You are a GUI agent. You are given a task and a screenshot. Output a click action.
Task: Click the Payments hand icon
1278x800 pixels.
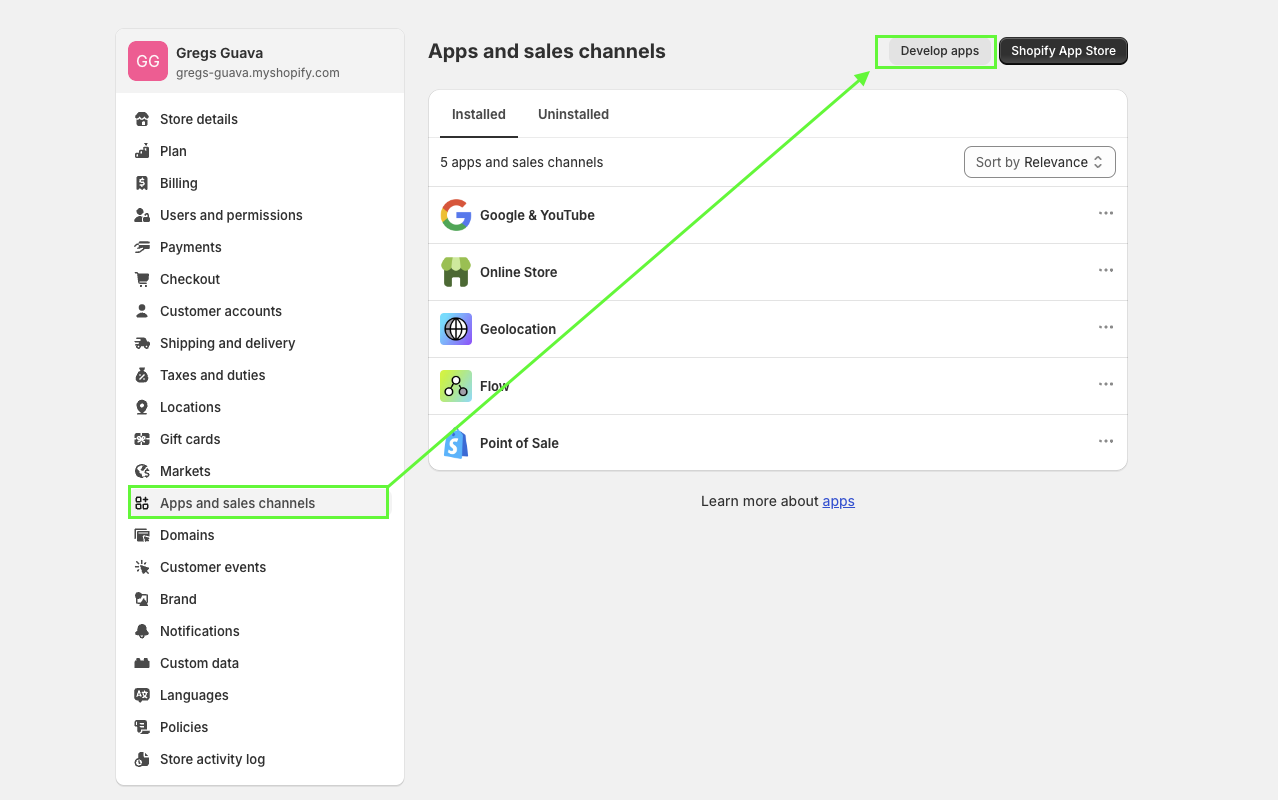tap(142, 247)
